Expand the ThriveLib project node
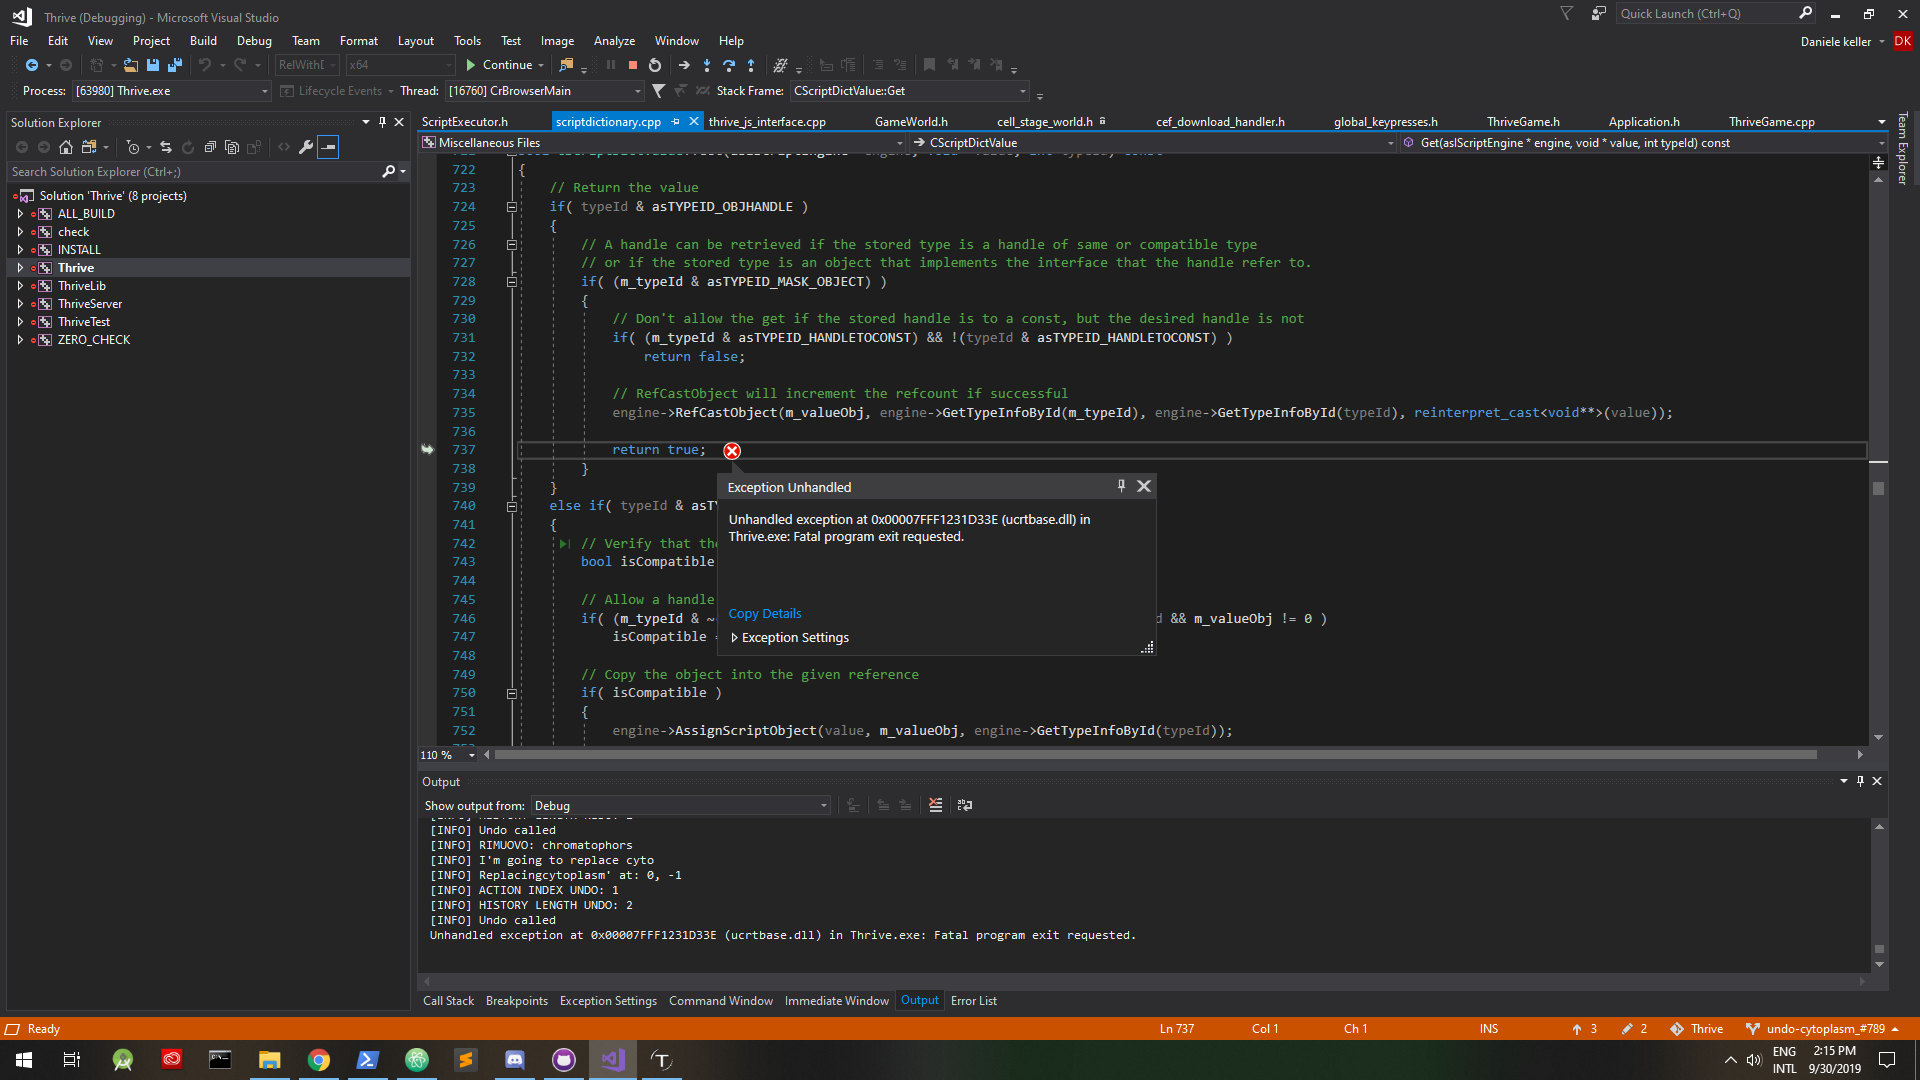Screen dimensions: 1920x1080 [x=20, y=286]
